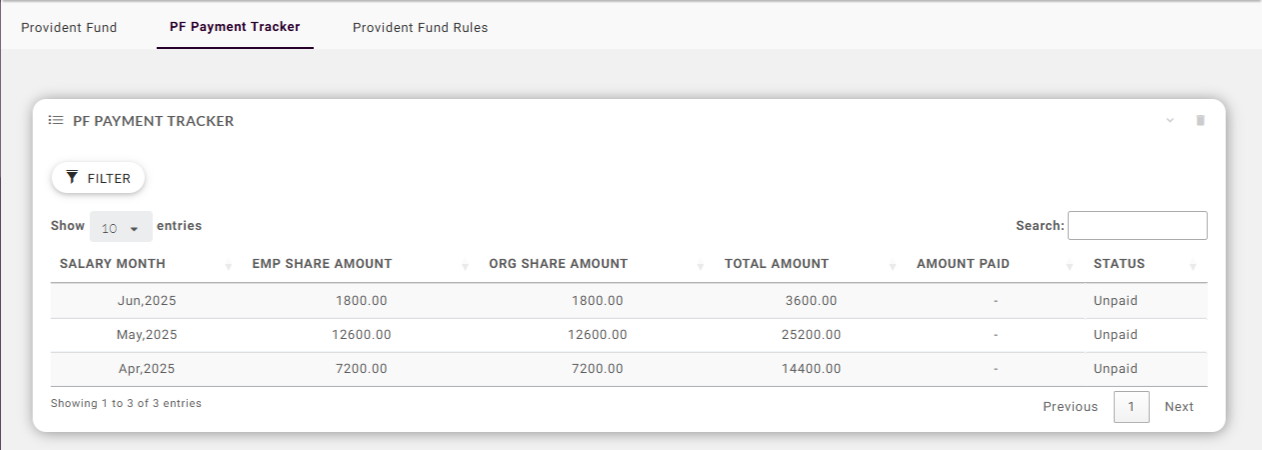The height and width of the screenshot is (450, 1262).
Task: Go to the Previous page
Action: point(1070,407)
